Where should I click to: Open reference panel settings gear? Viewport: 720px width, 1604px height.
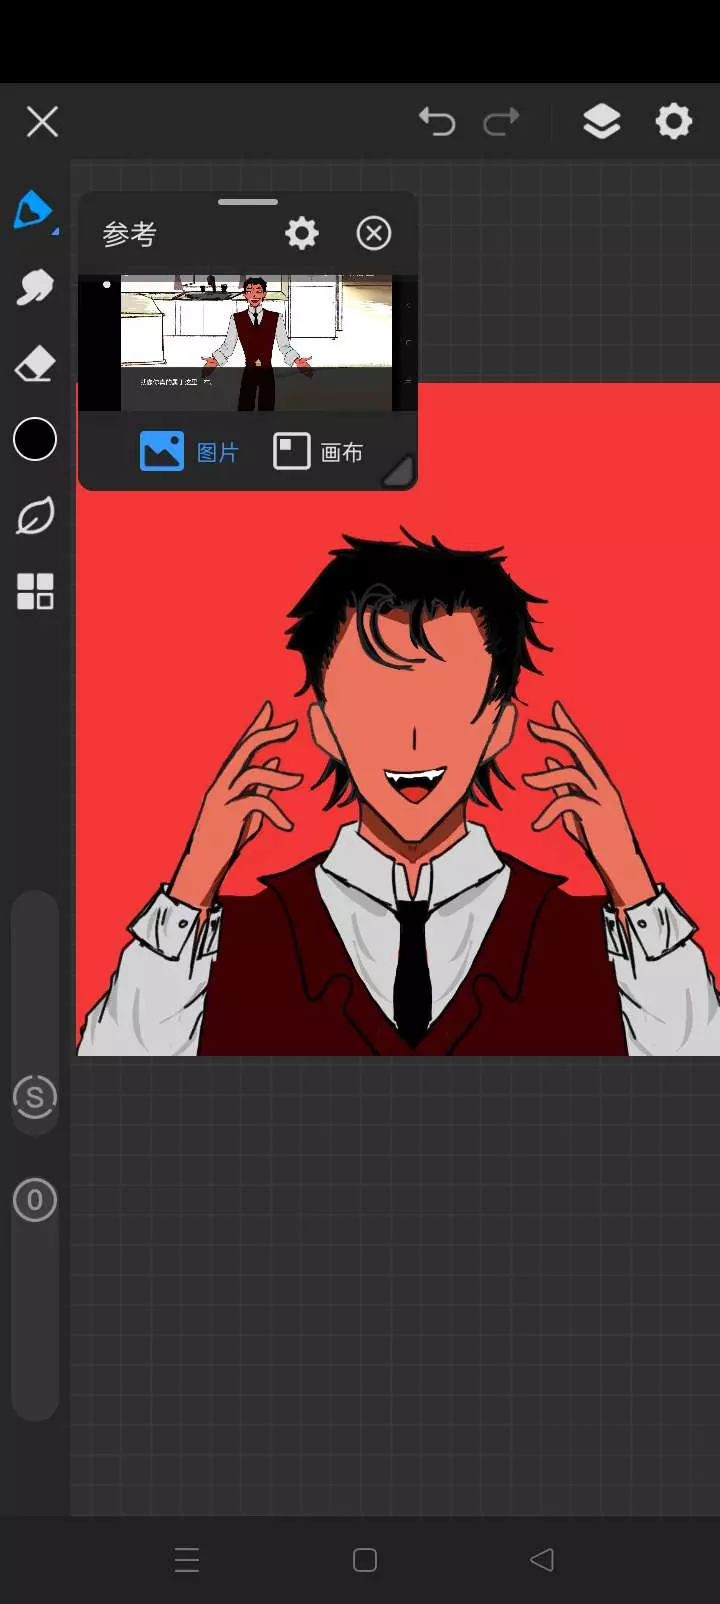tap(302, 233)
